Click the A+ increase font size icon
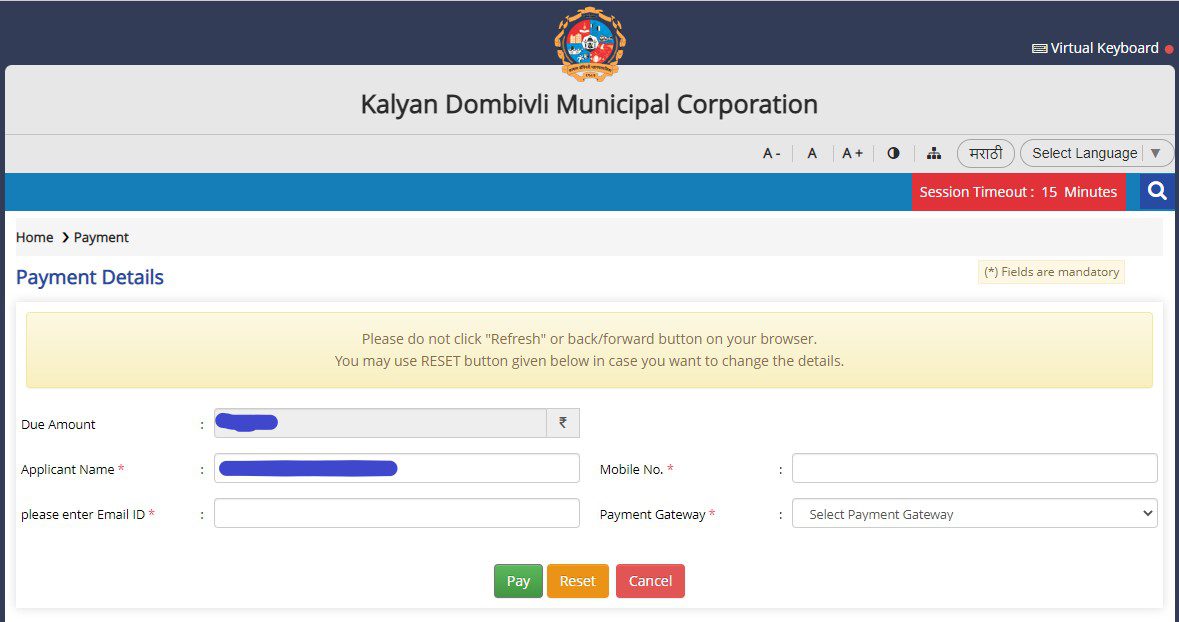Screen dimensions: 1179x622 tap(851, 153)
